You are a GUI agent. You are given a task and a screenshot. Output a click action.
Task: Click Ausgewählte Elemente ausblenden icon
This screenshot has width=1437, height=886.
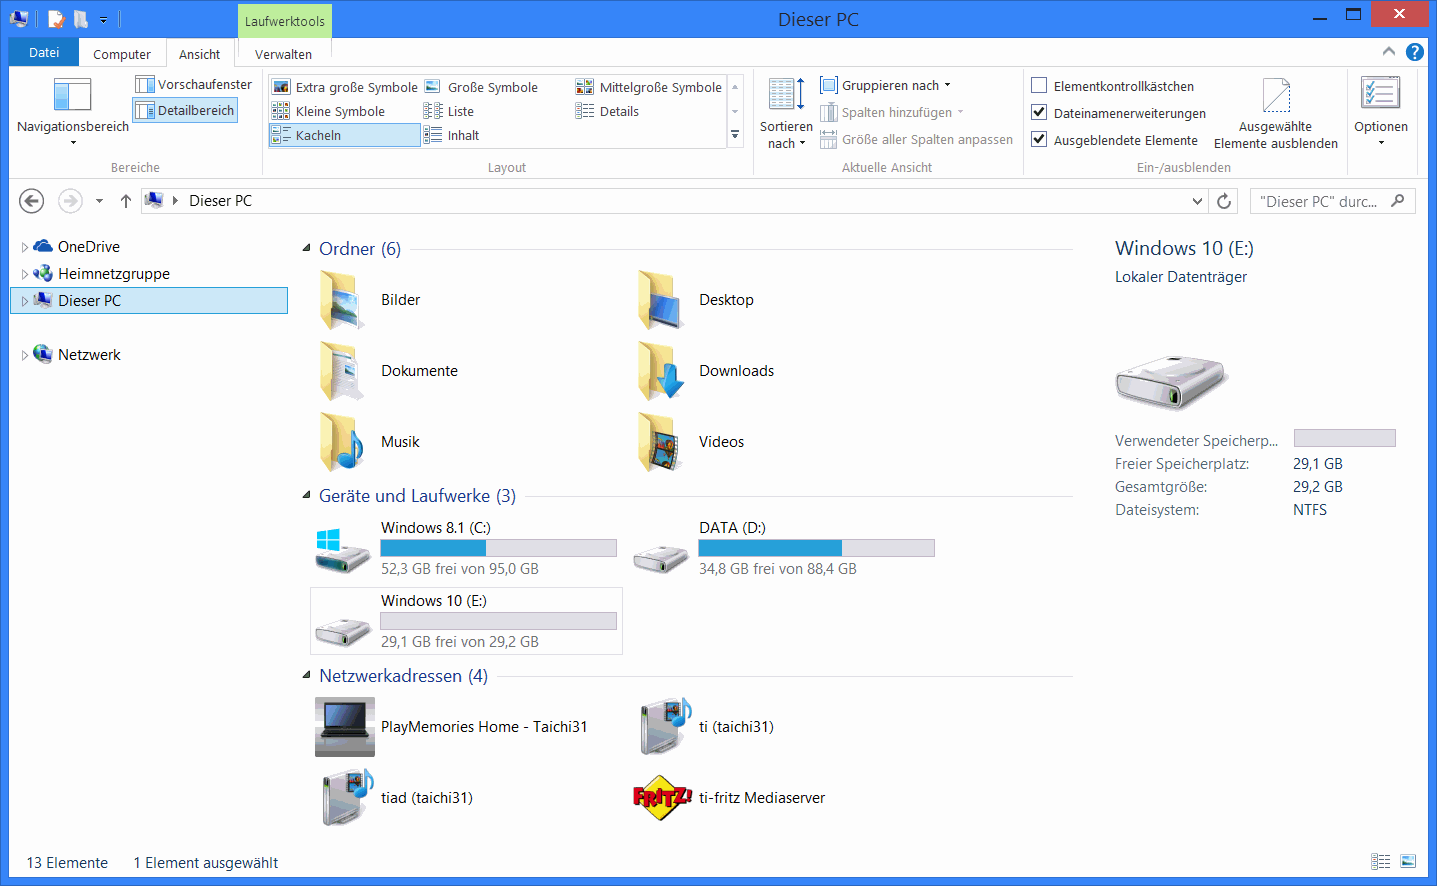click(1276, 96)
